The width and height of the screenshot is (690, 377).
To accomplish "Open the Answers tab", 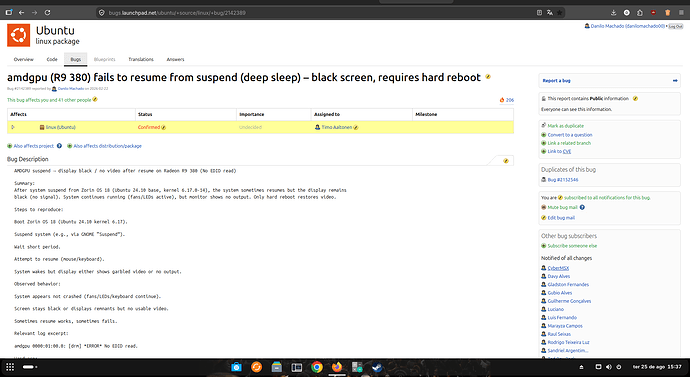I will point(175,59).
